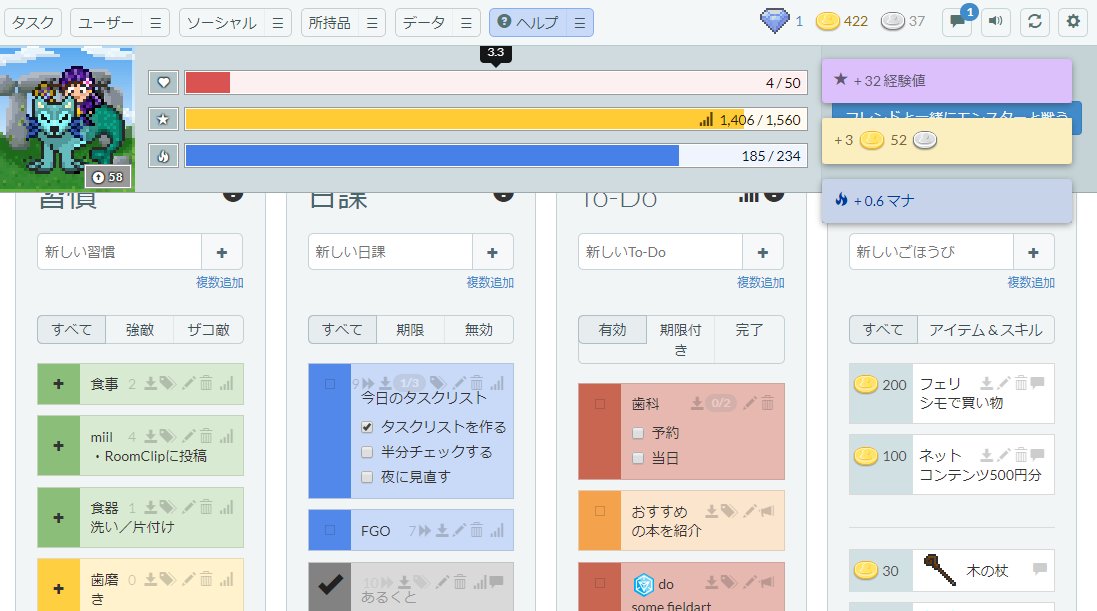Check 予約 item under 歯科

point(637,433)
